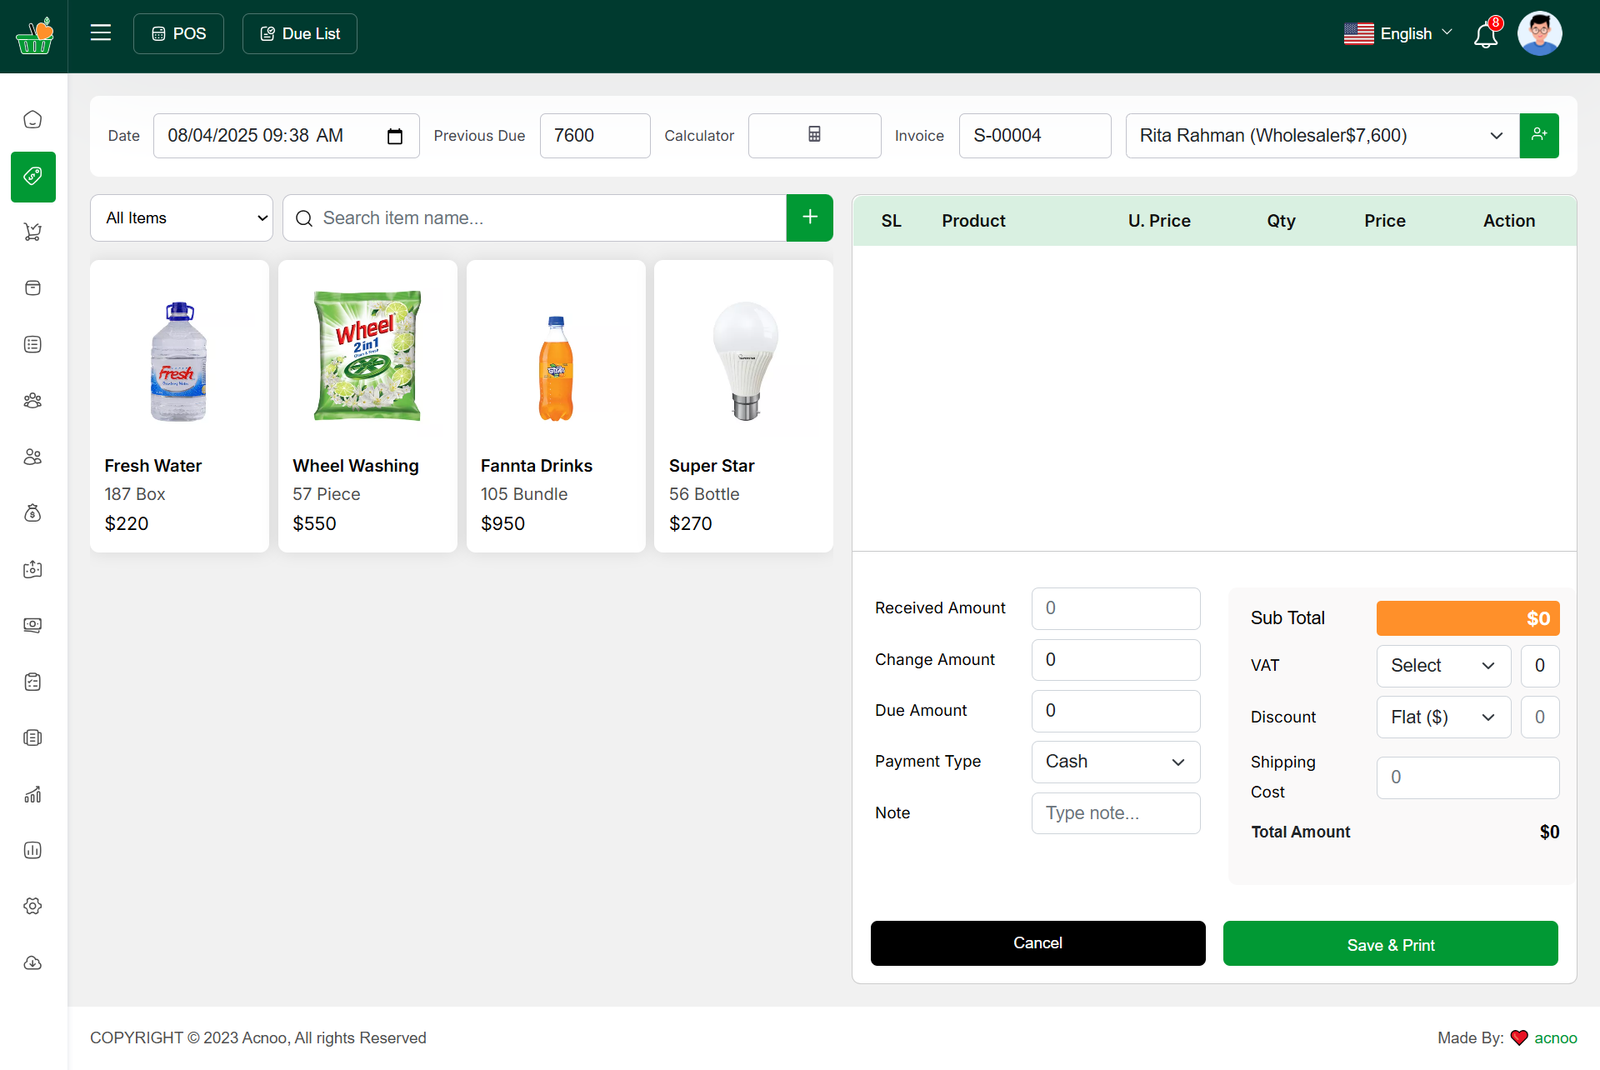The height and width of the screenshot is (1070, 1600).
Task: Open the Rita Rahman customer dropdown
Action: 1321,136
